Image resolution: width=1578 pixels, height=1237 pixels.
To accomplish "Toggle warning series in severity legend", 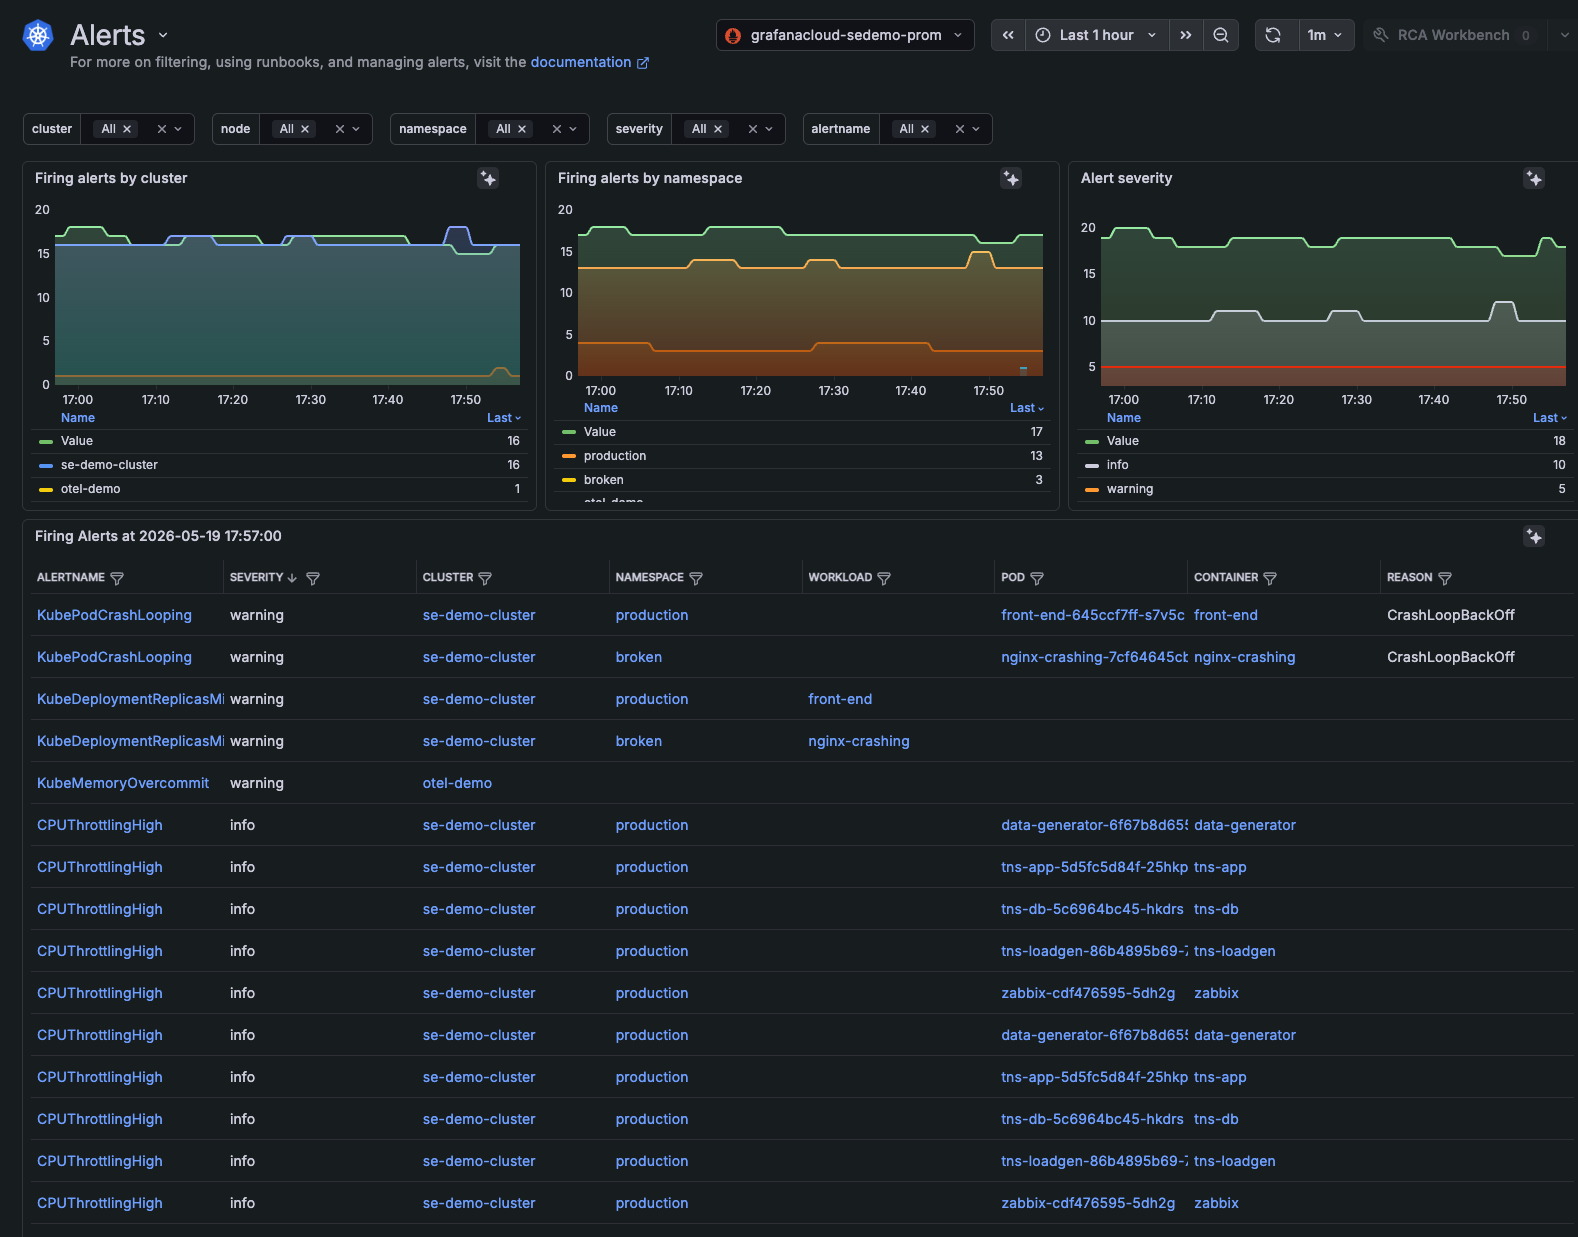I will 1130,489.
